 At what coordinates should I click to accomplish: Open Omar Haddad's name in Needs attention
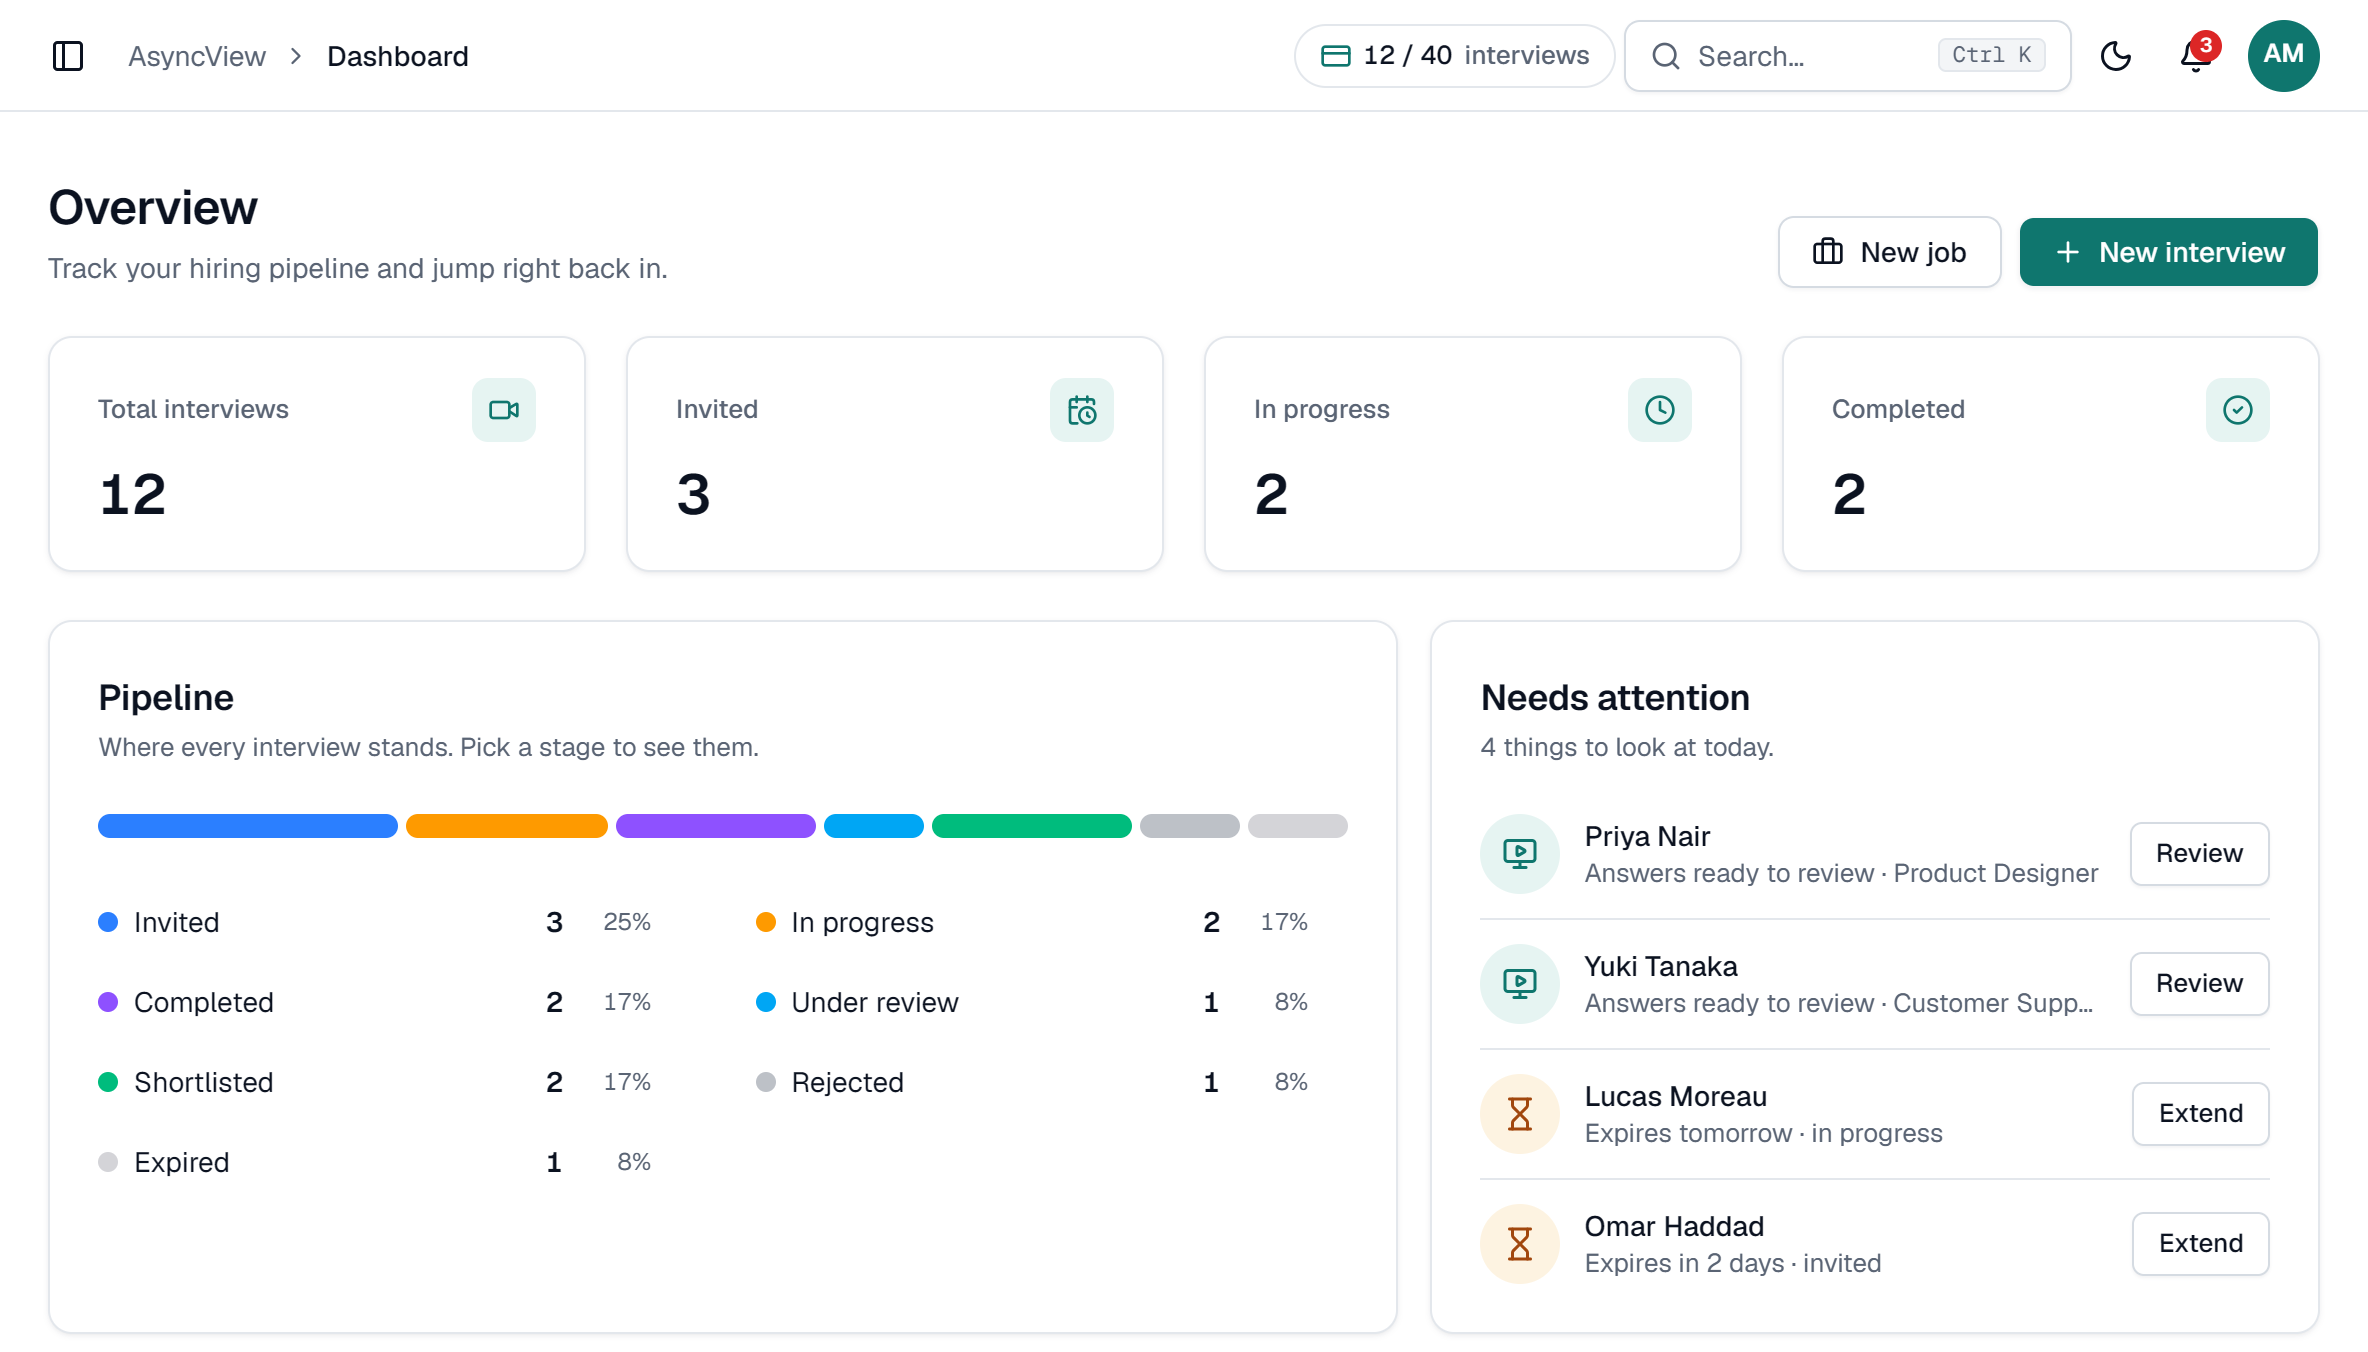1674,1226
